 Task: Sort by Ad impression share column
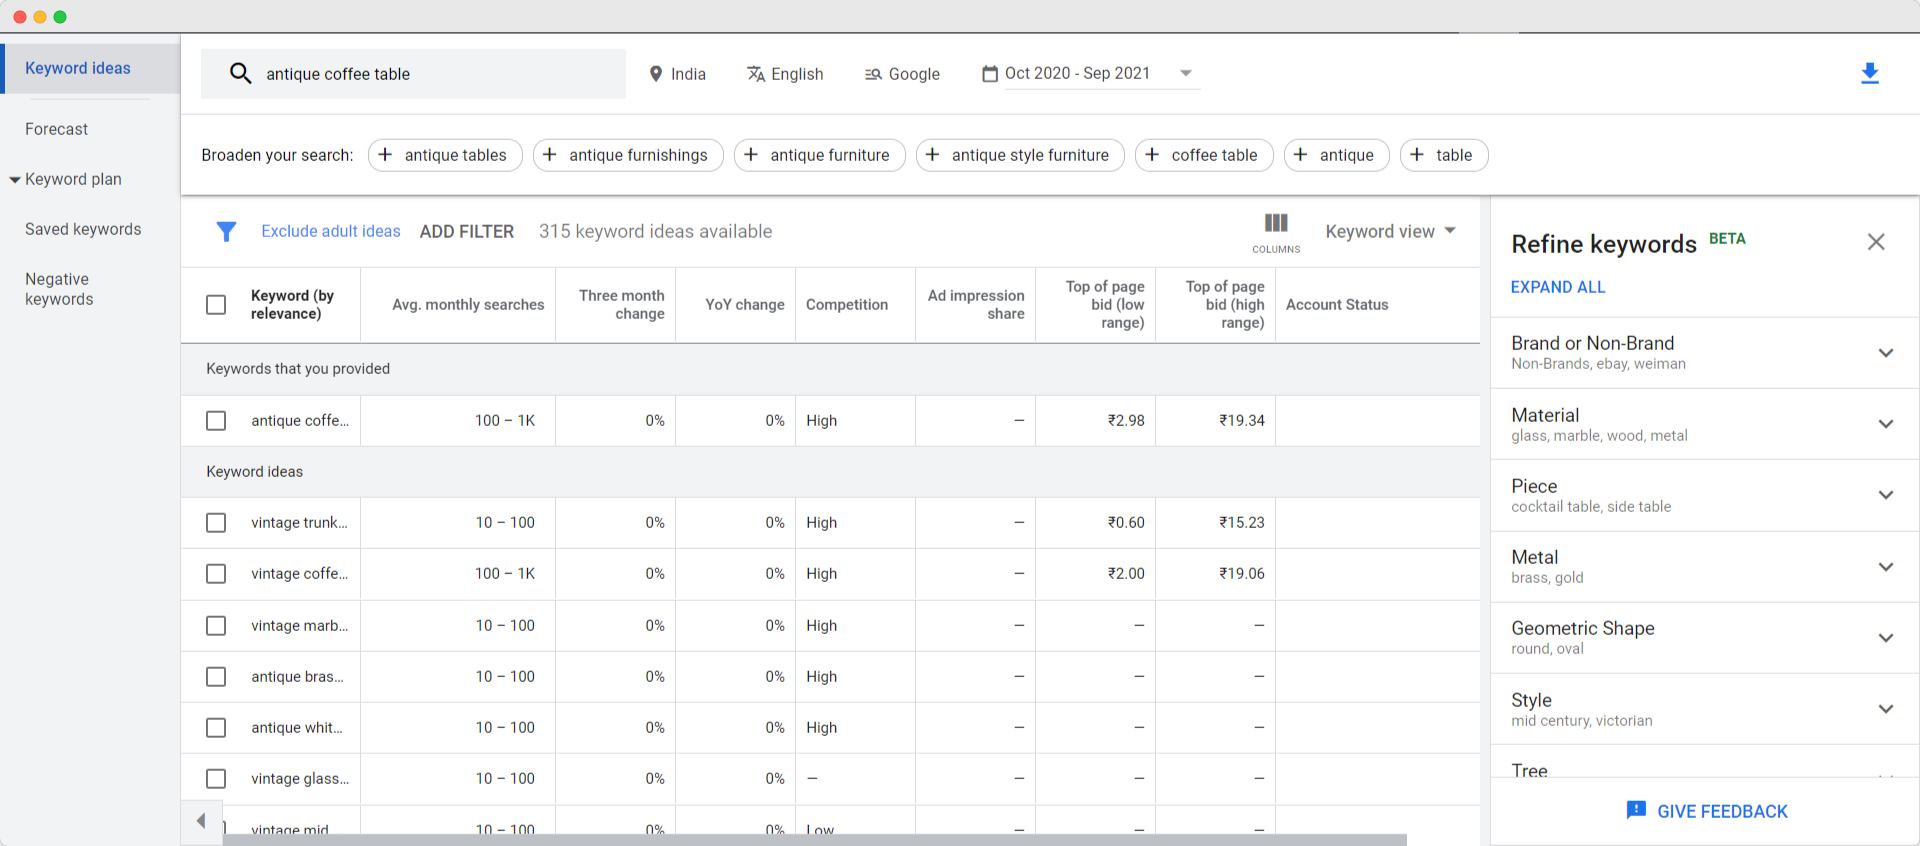pyautogui.click(x=976, y=305)
